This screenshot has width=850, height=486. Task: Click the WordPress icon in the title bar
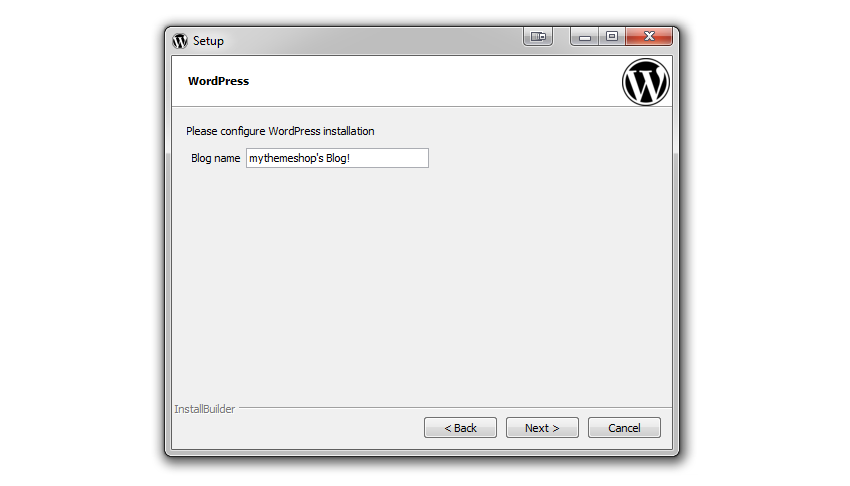tap(180, 41)
